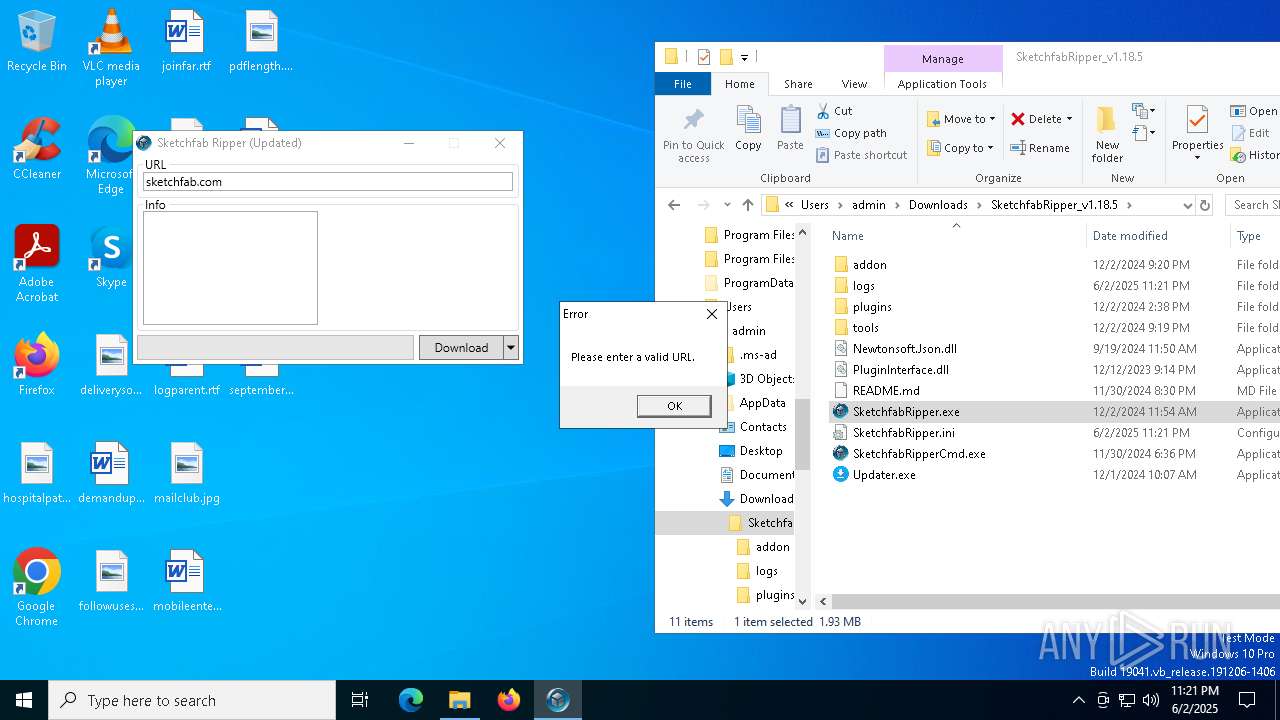The width and height of the screenshot is (1280, 720).
Task: Select Adobe Acrobat desktop icon
Action: point(37,264)
